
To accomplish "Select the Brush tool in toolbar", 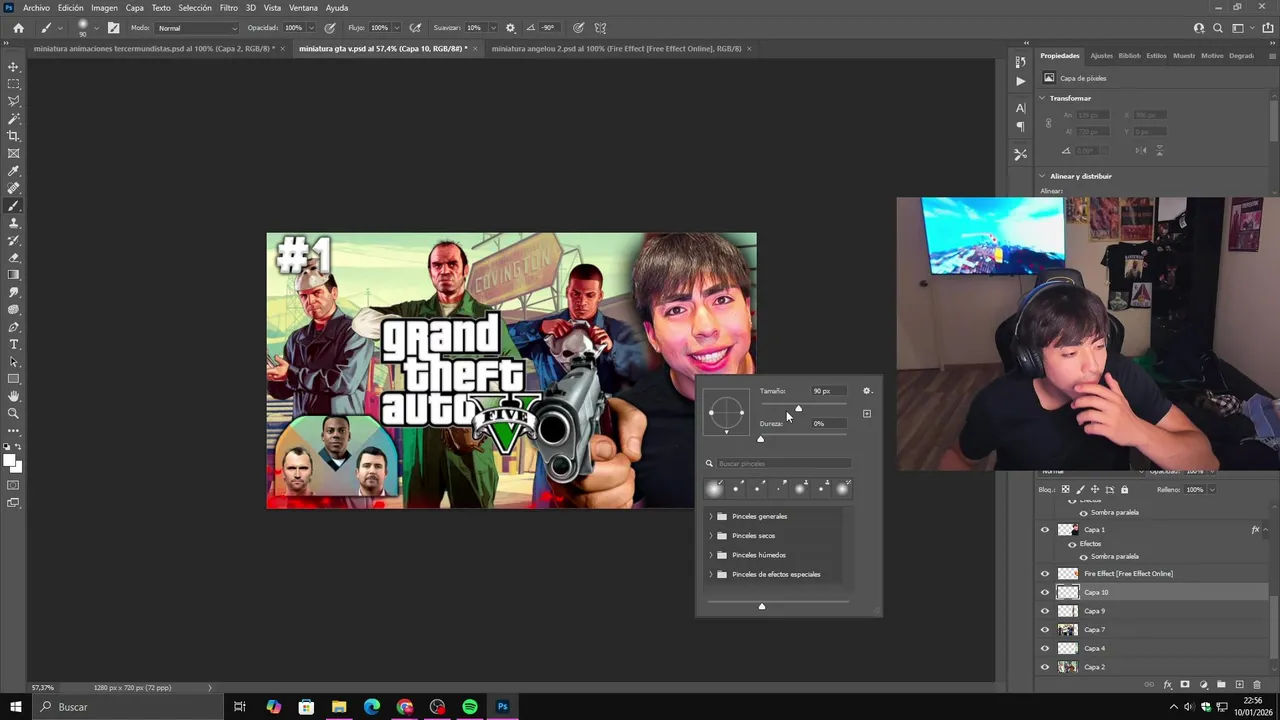I will click(x=14, y=206).
